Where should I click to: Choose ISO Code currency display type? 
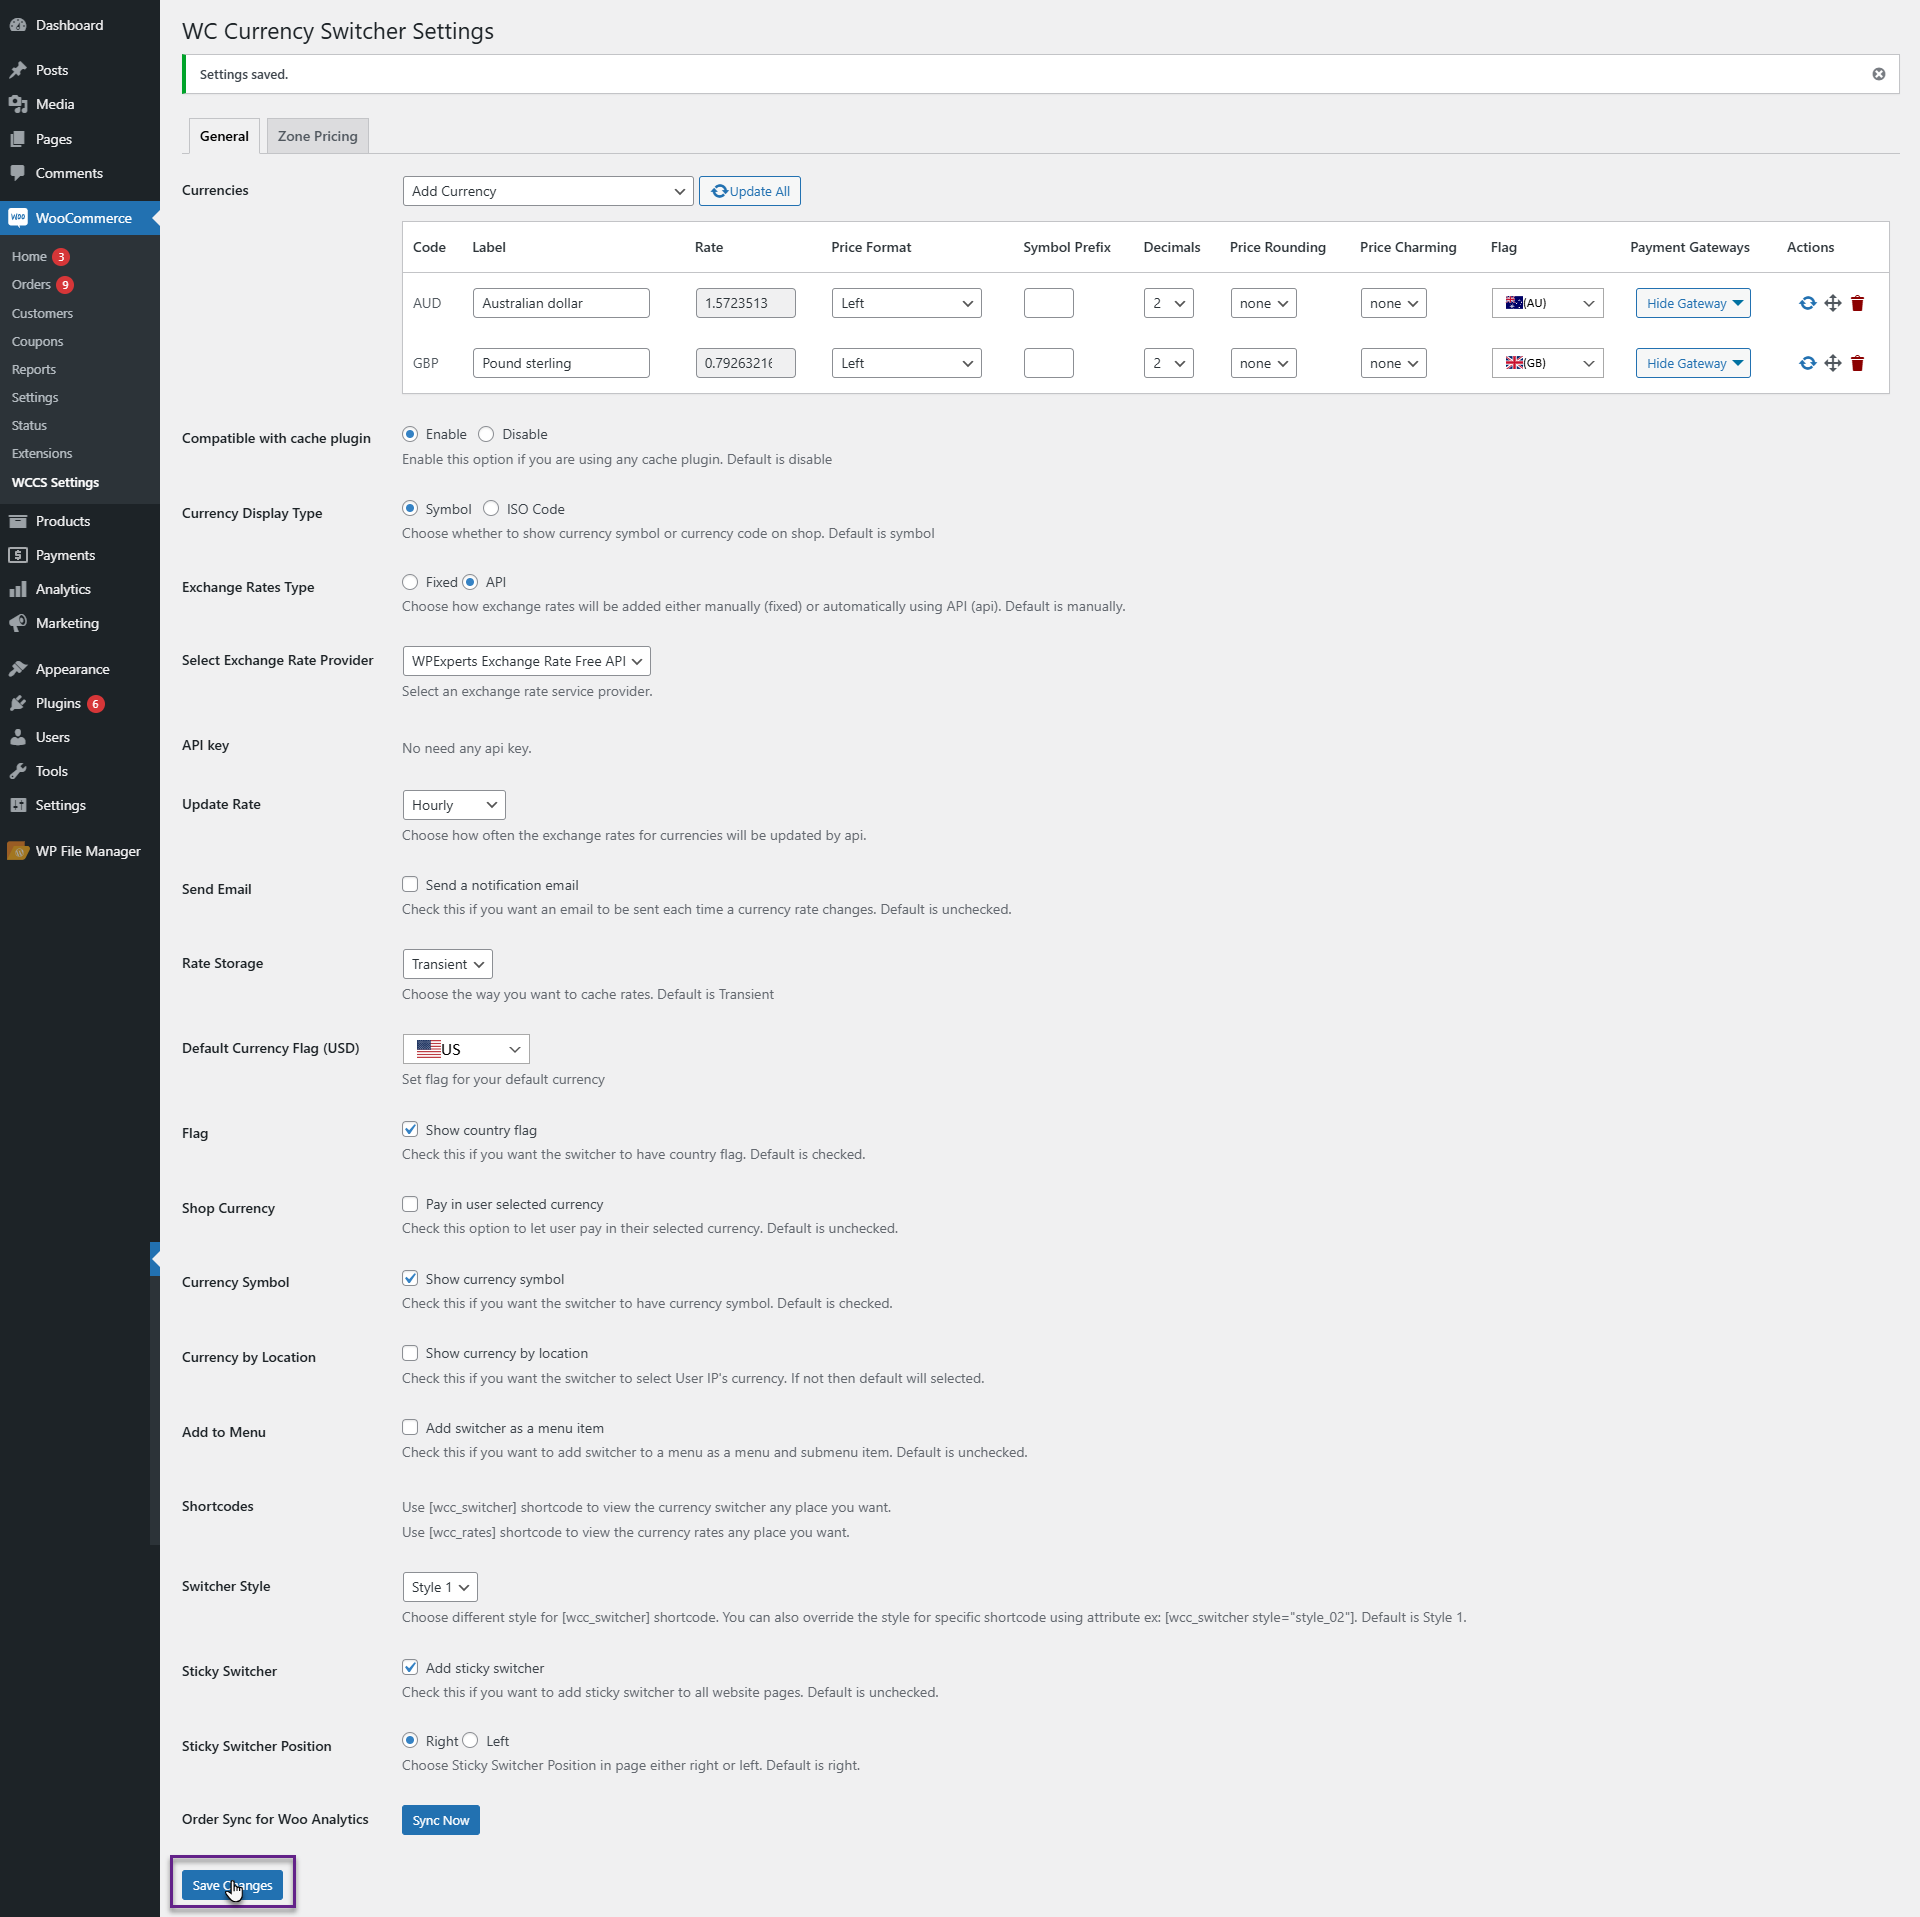point(491,509)
